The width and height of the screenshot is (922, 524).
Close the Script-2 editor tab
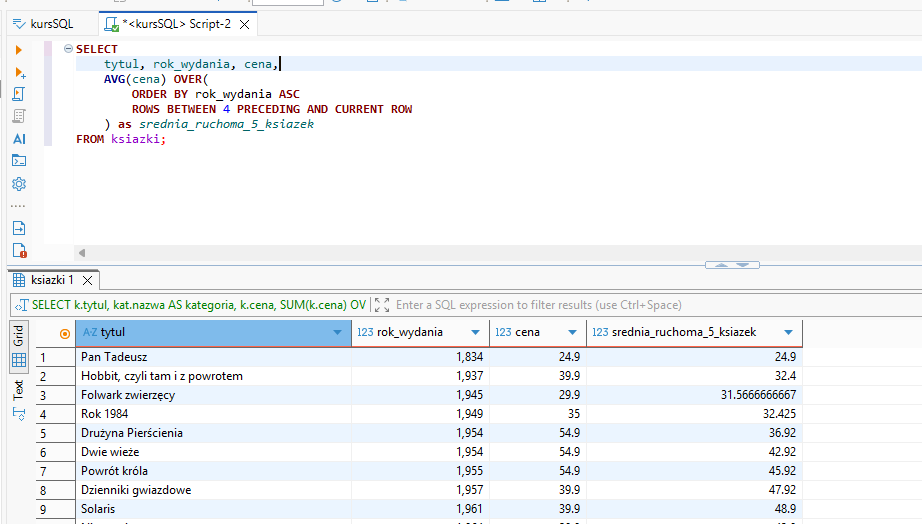pyautogui.click(x=242, y=23)
